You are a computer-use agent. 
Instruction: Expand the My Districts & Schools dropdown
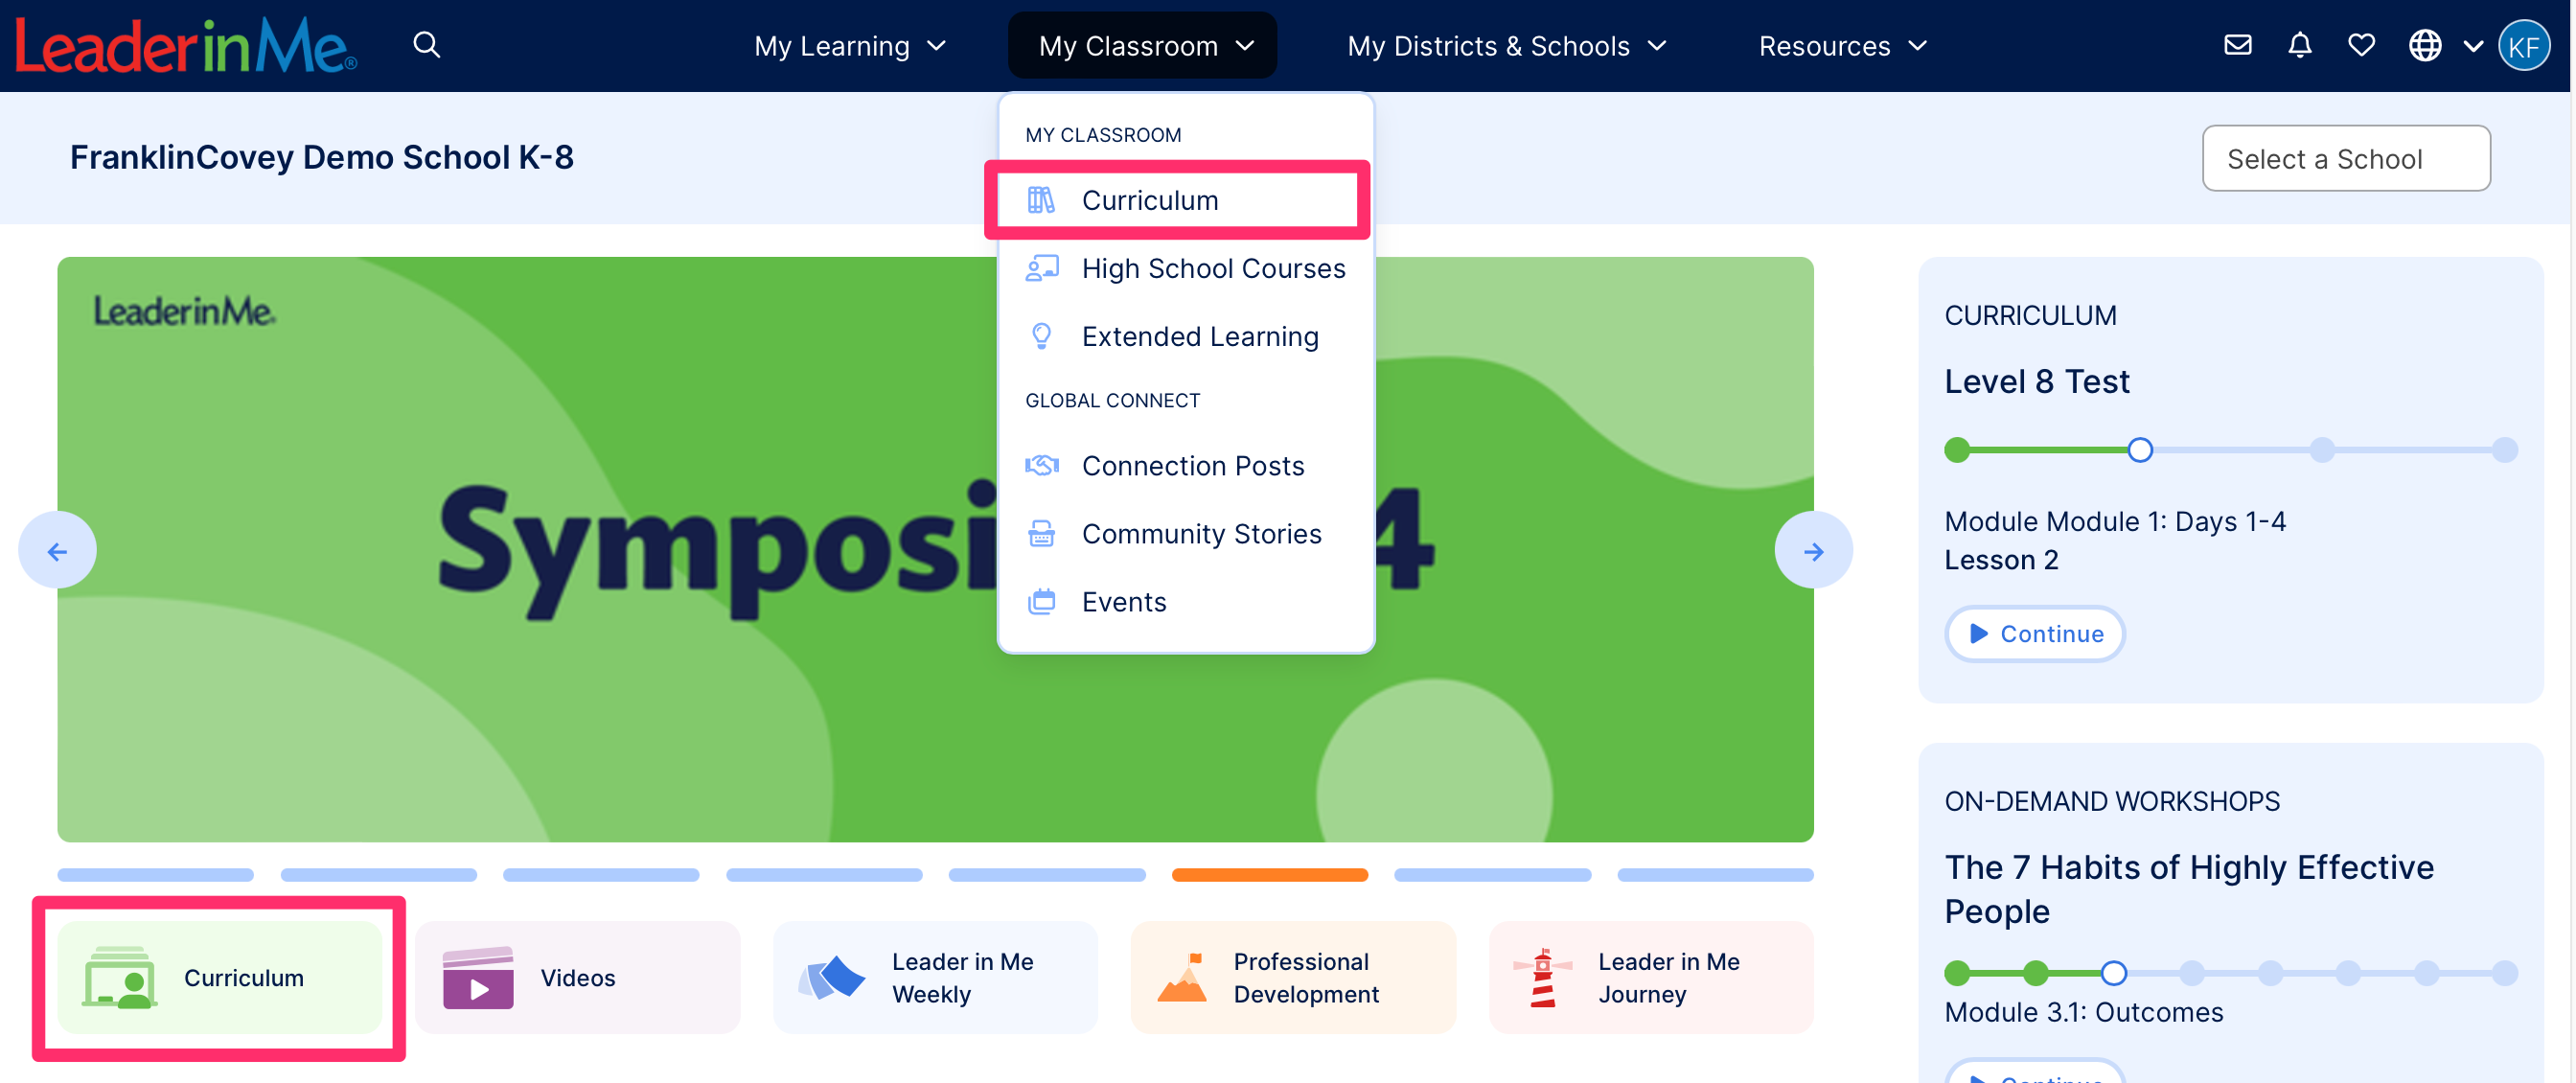[1505, 45]
